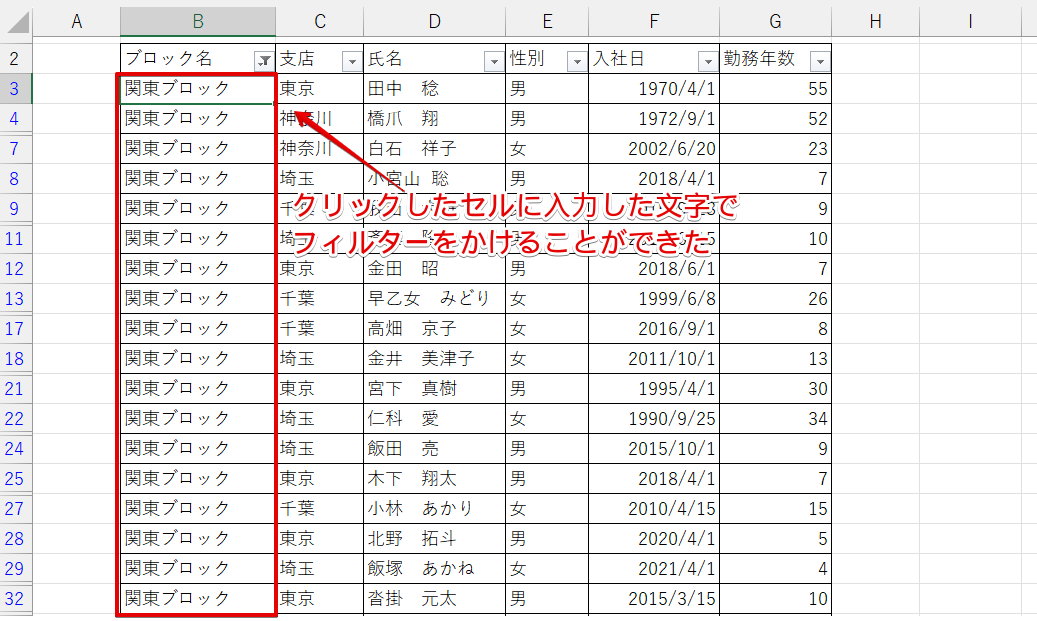This screenshot has height=621, width=1037.
Task: Select the date 1990/9/25
Action: 672,419
